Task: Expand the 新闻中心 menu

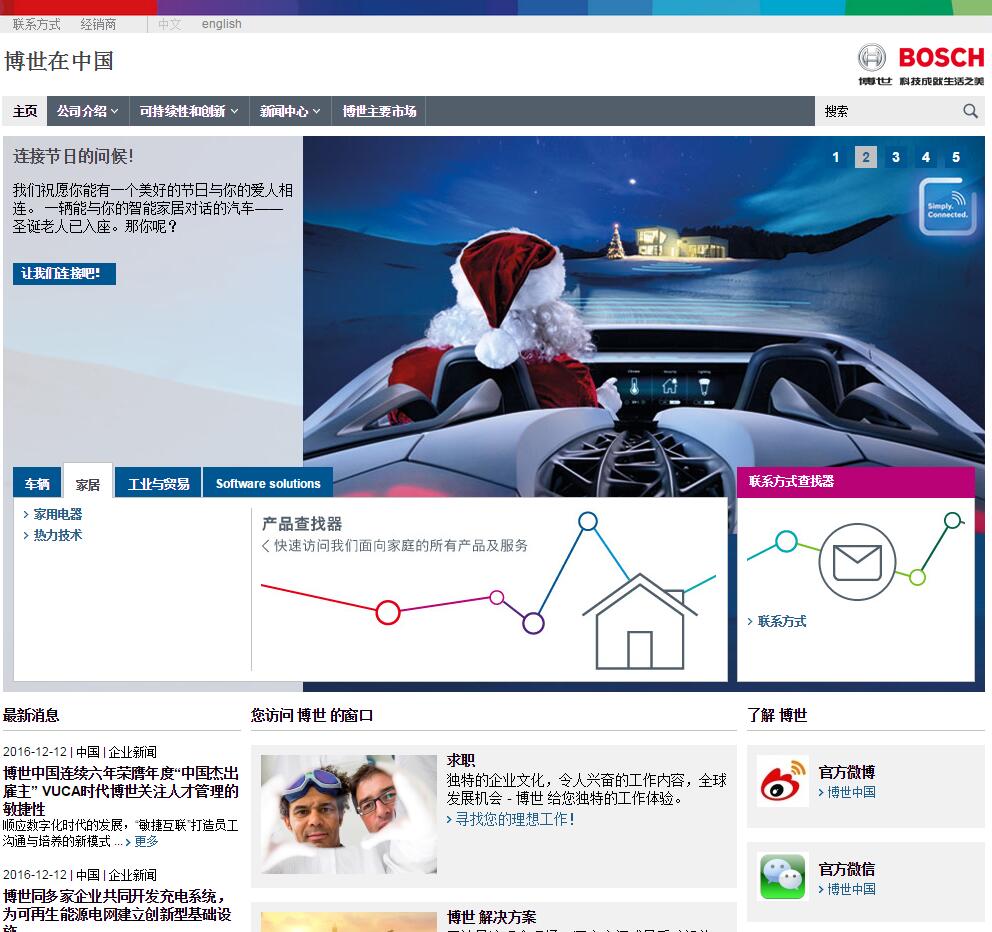Action: (x=290, y=111)
